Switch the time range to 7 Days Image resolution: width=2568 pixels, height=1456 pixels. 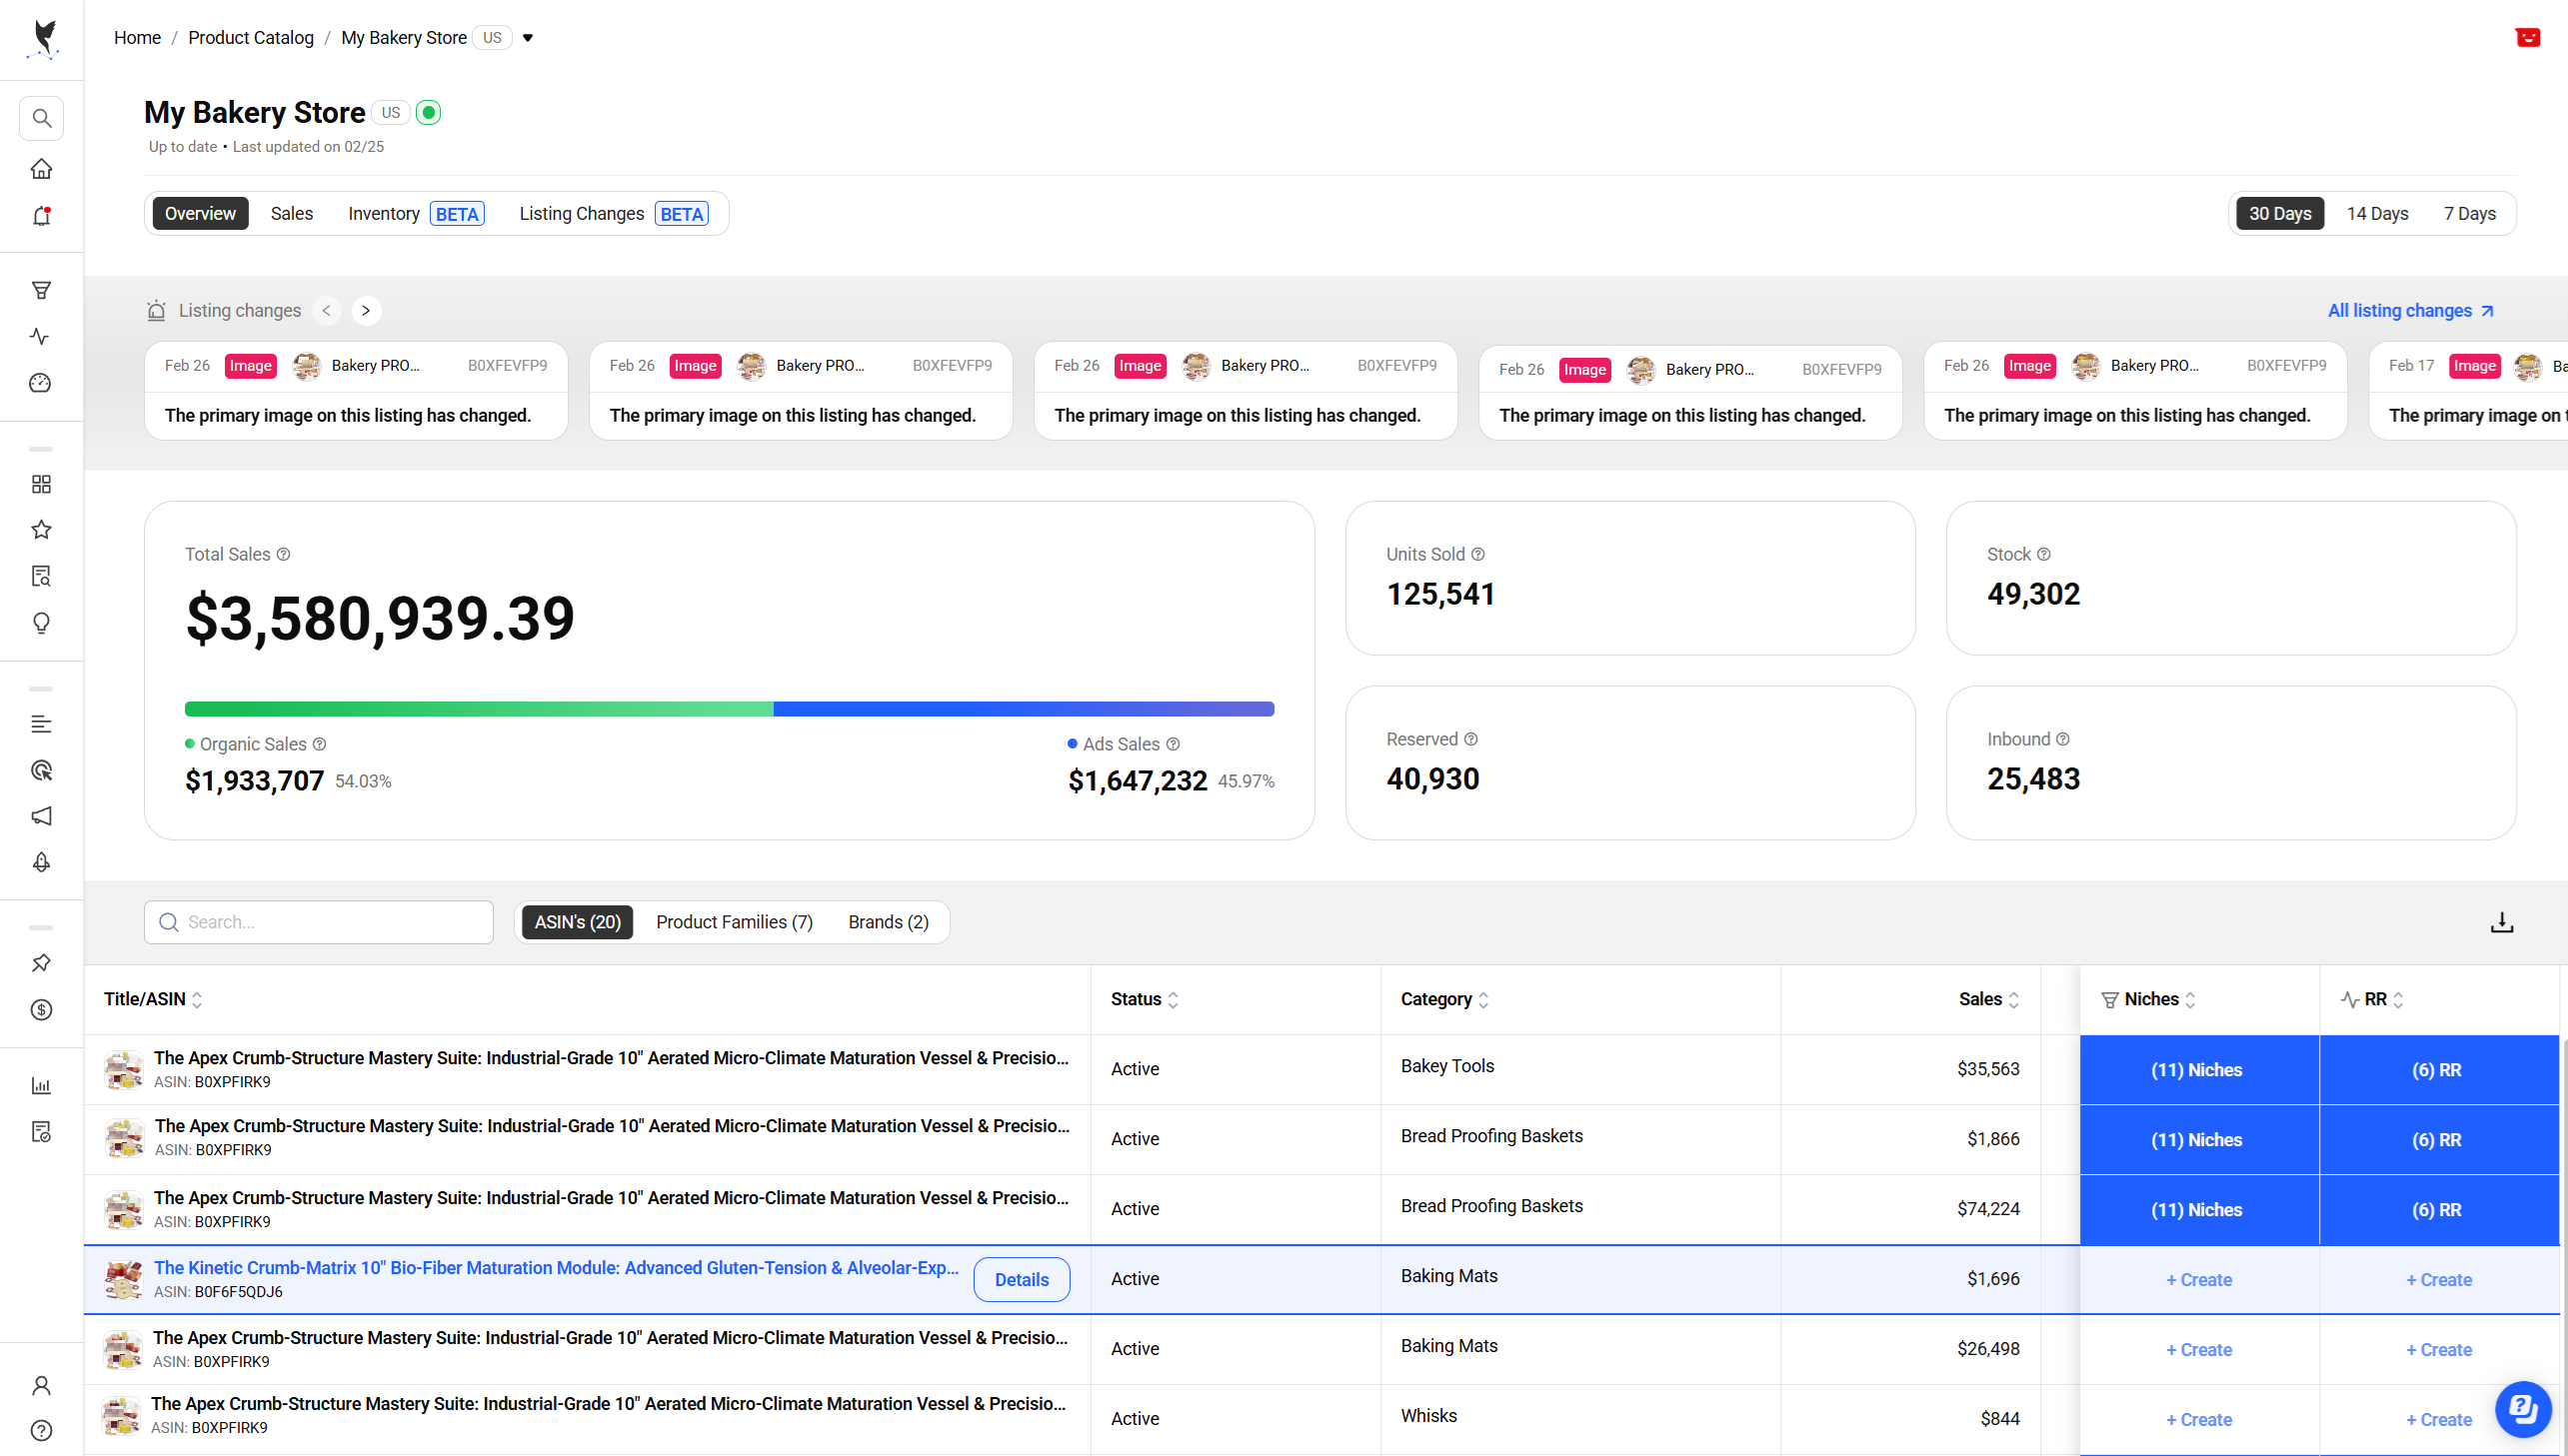[2469, 213]
